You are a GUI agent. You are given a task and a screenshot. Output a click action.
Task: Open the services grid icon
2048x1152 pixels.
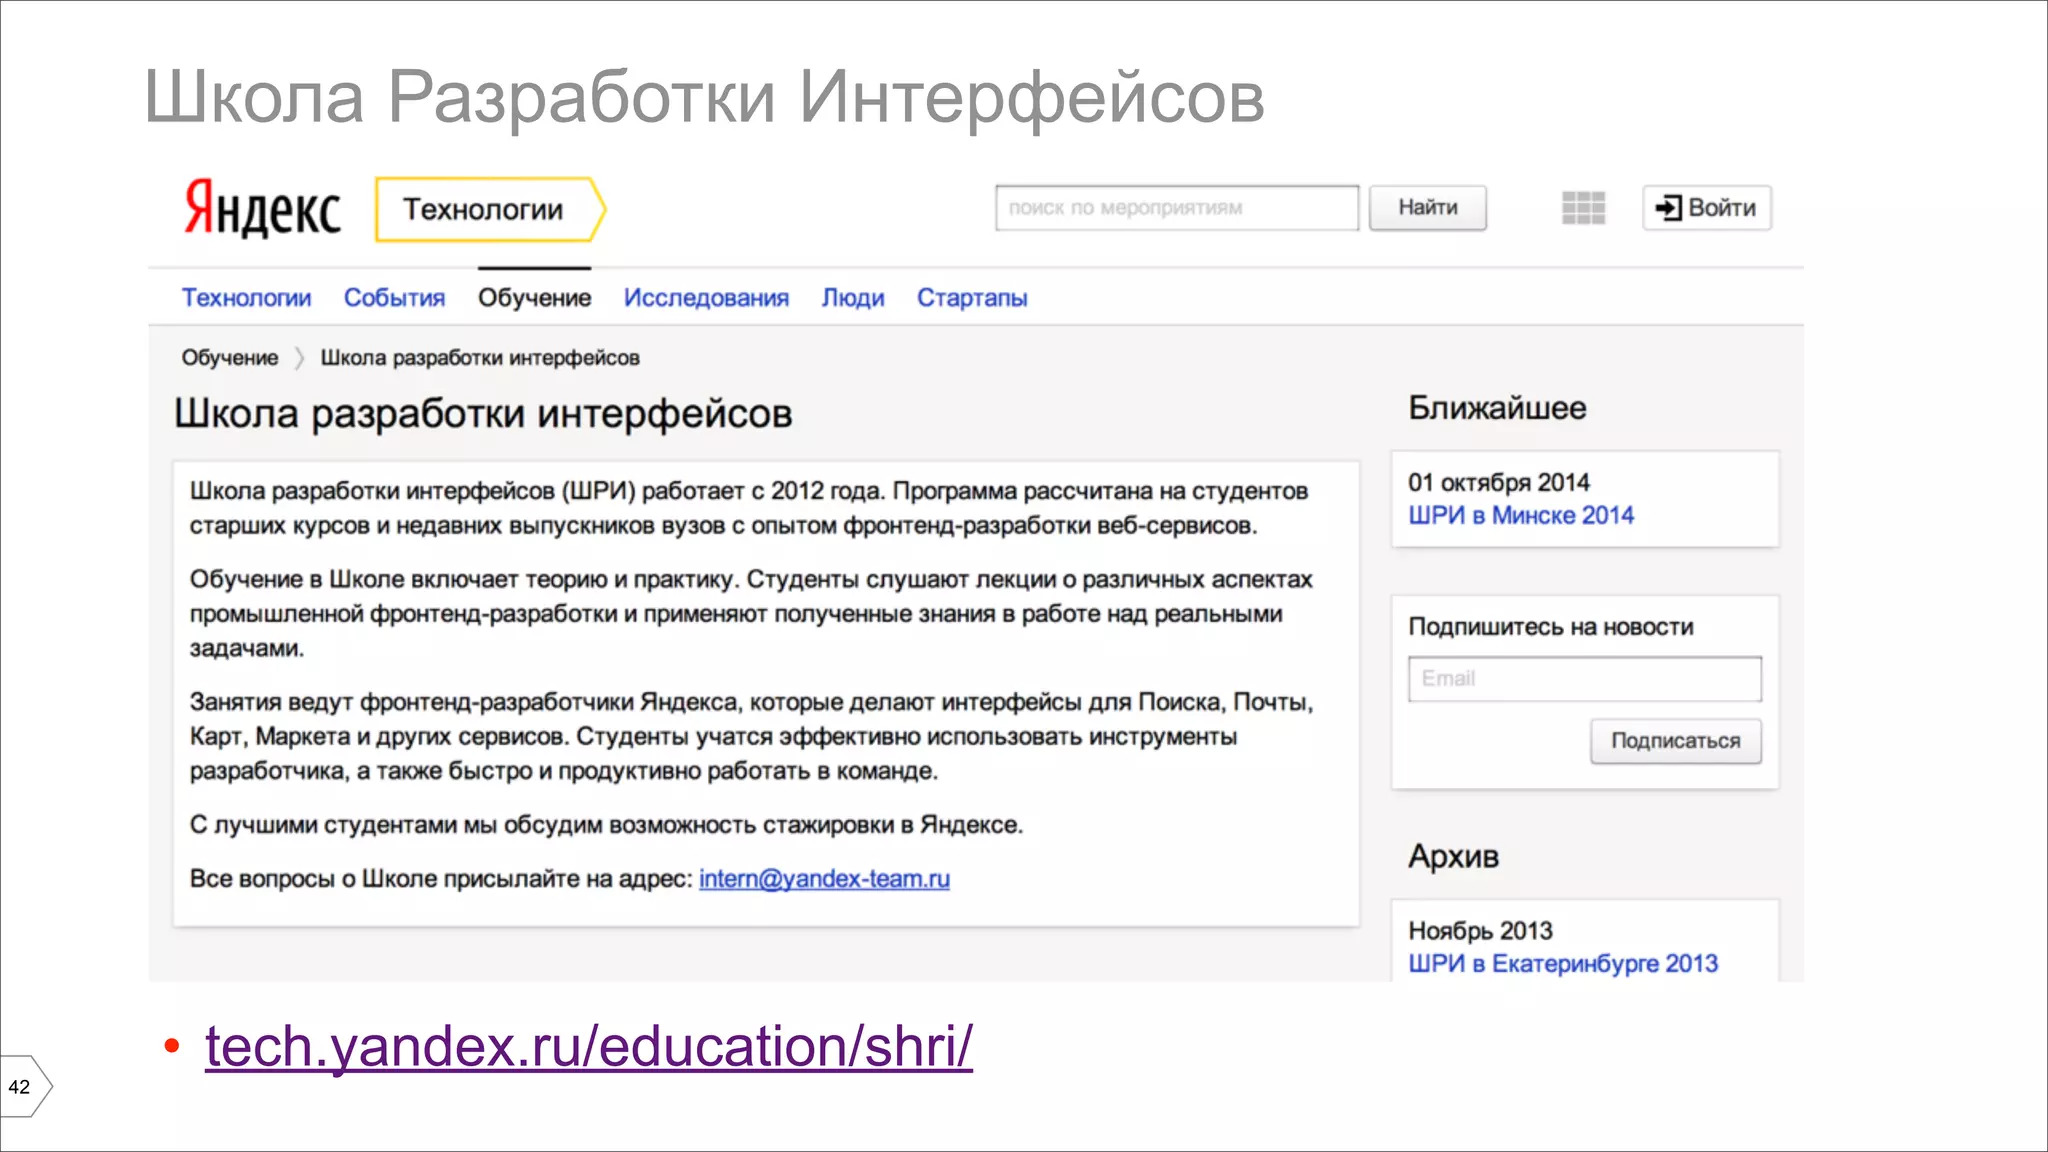coord(1583,208)
